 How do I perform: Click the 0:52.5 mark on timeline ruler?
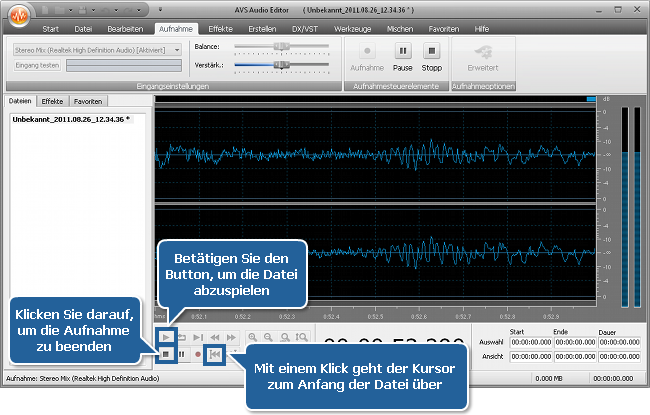click(375, 317)
